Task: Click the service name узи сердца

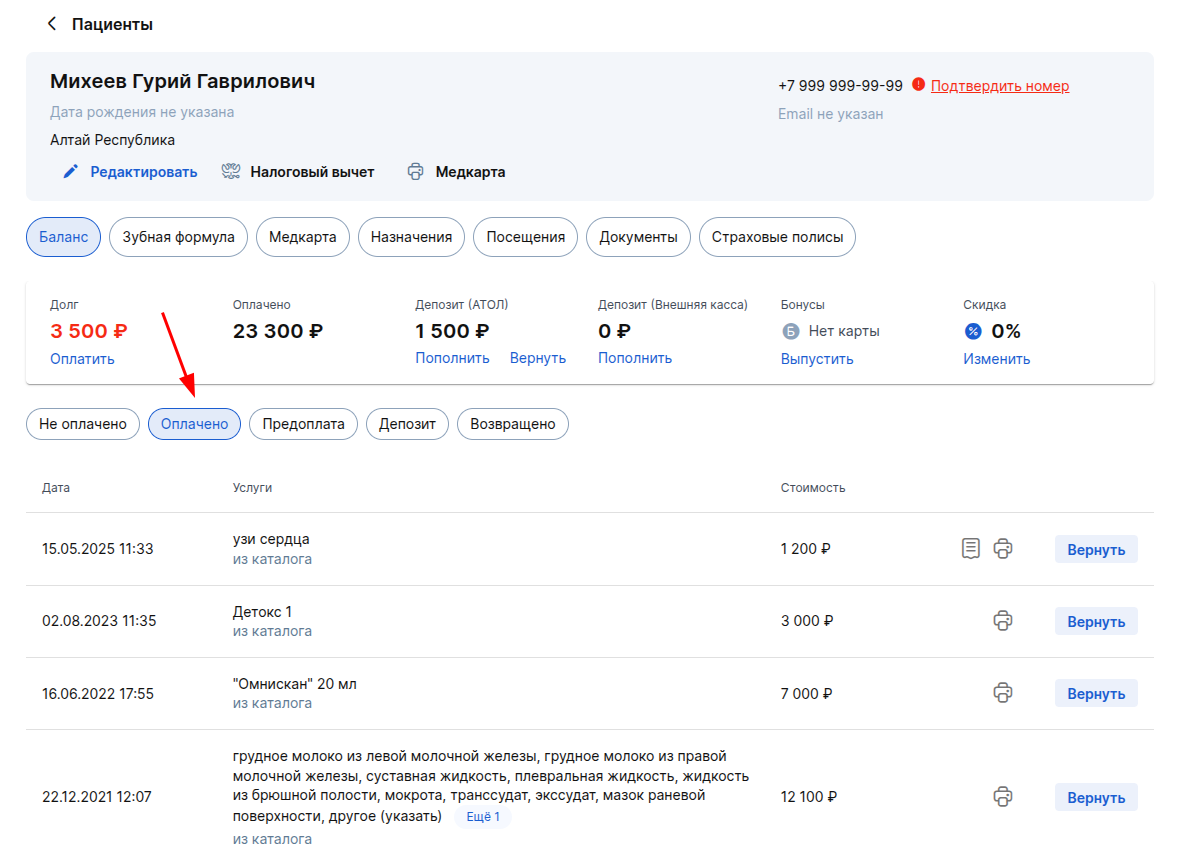Action: click(x=271, y=539)
